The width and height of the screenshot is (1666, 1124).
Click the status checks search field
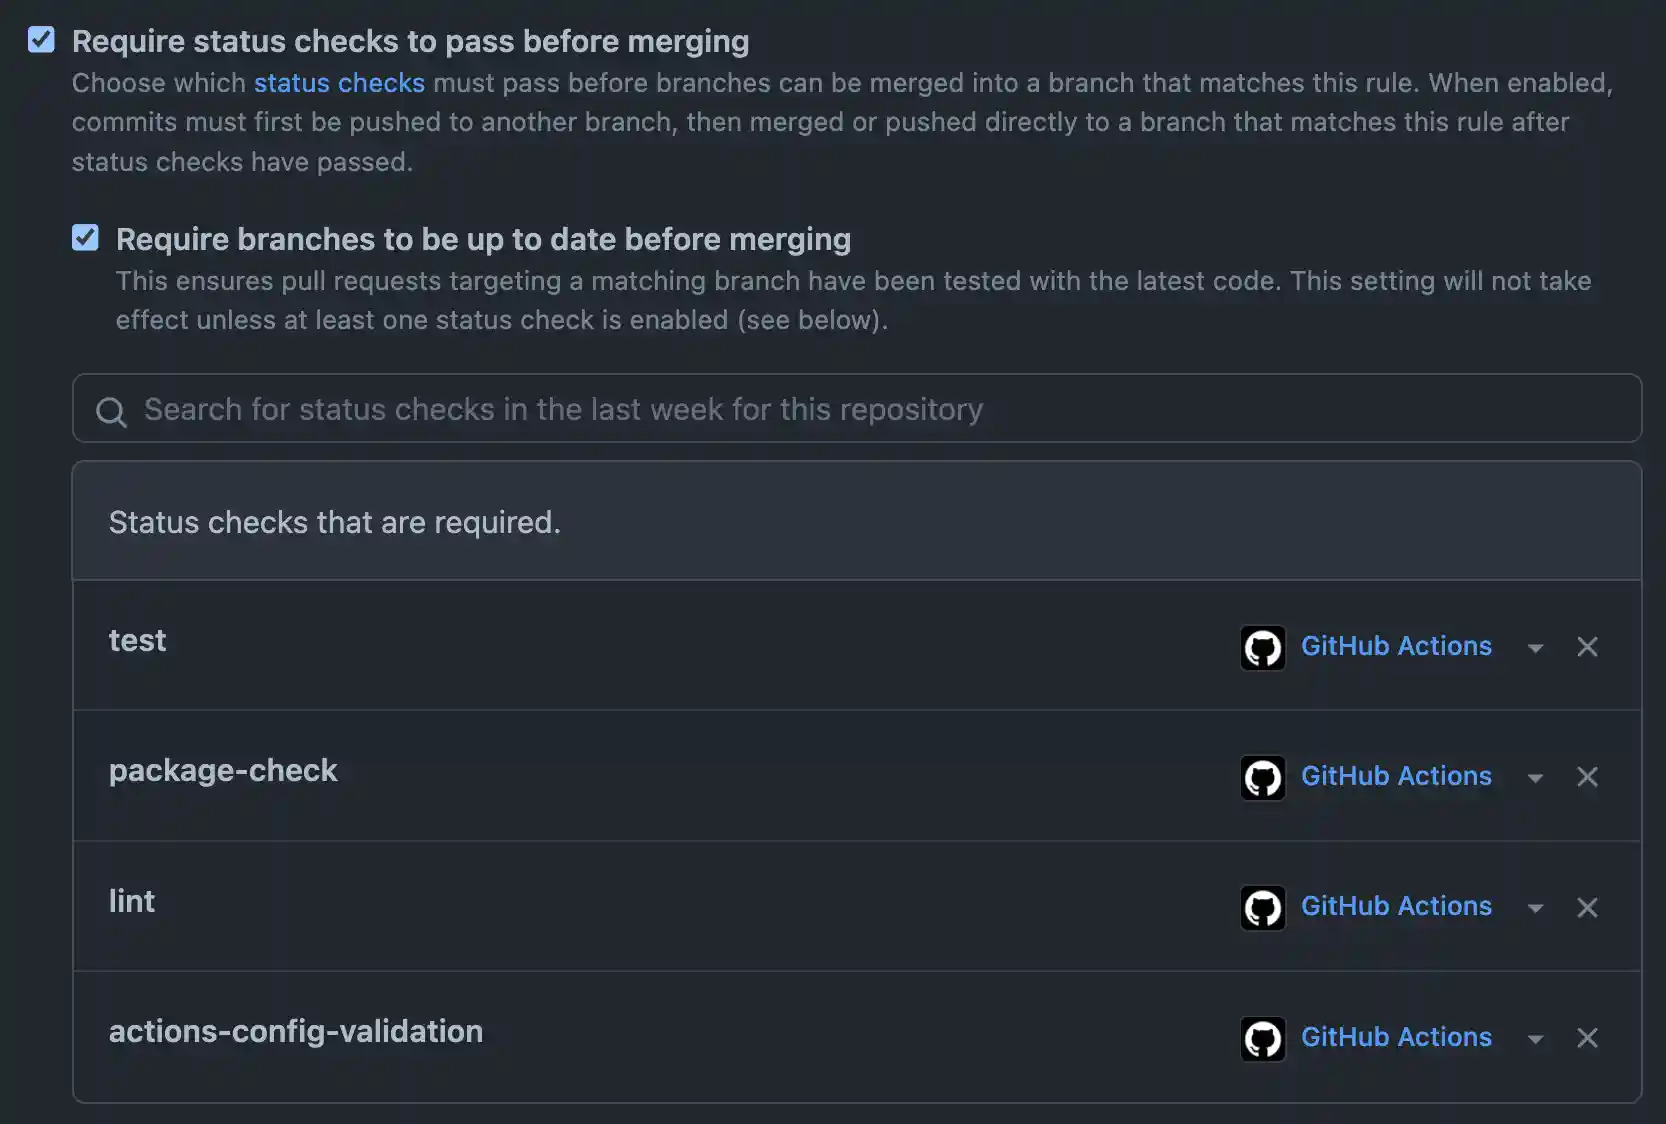coord(700,409)
